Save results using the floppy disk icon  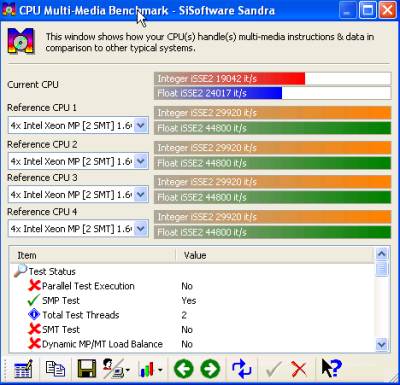pyautogui.click(x=87, y=369)
